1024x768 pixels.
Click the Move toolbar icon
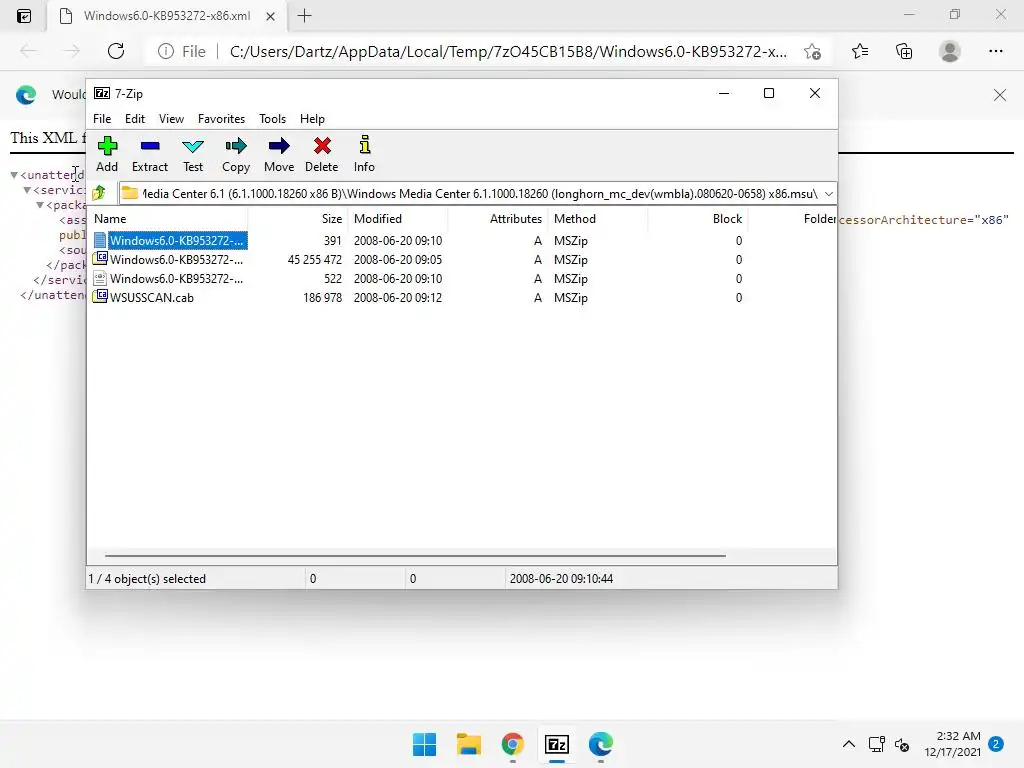tap(279, 154)
